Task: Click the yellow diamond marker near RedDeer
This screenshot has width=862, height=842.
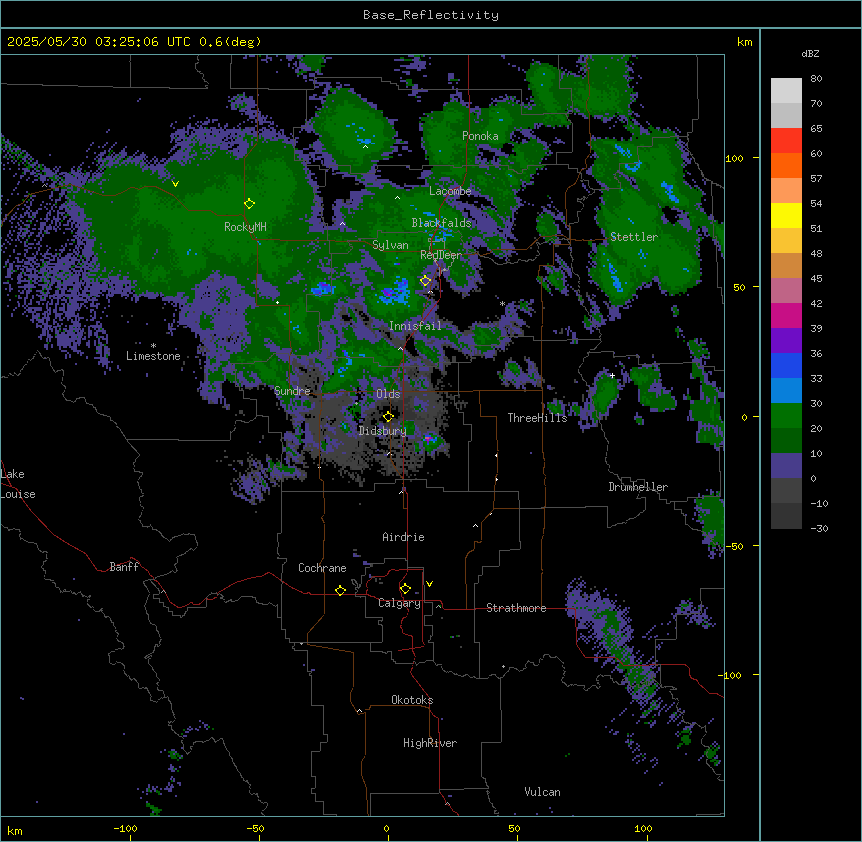Action: point(425,281)
